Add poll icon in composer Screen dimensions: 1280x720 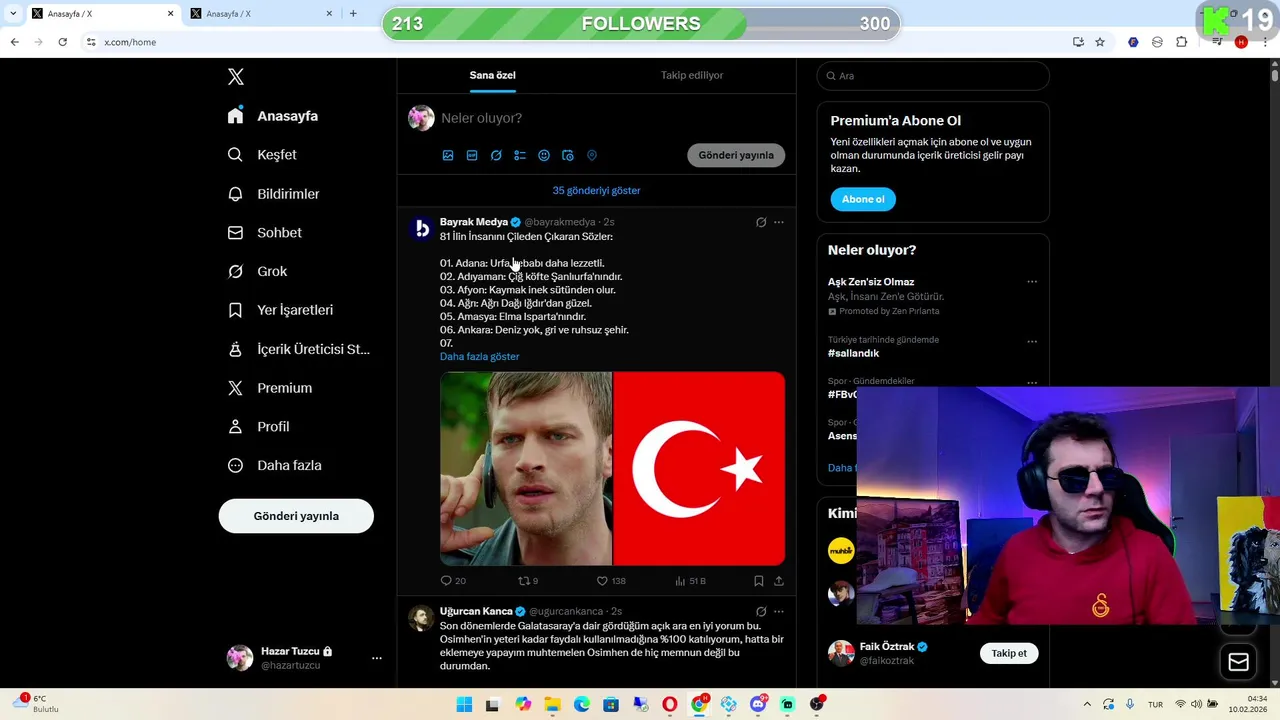tap(520, 156)
